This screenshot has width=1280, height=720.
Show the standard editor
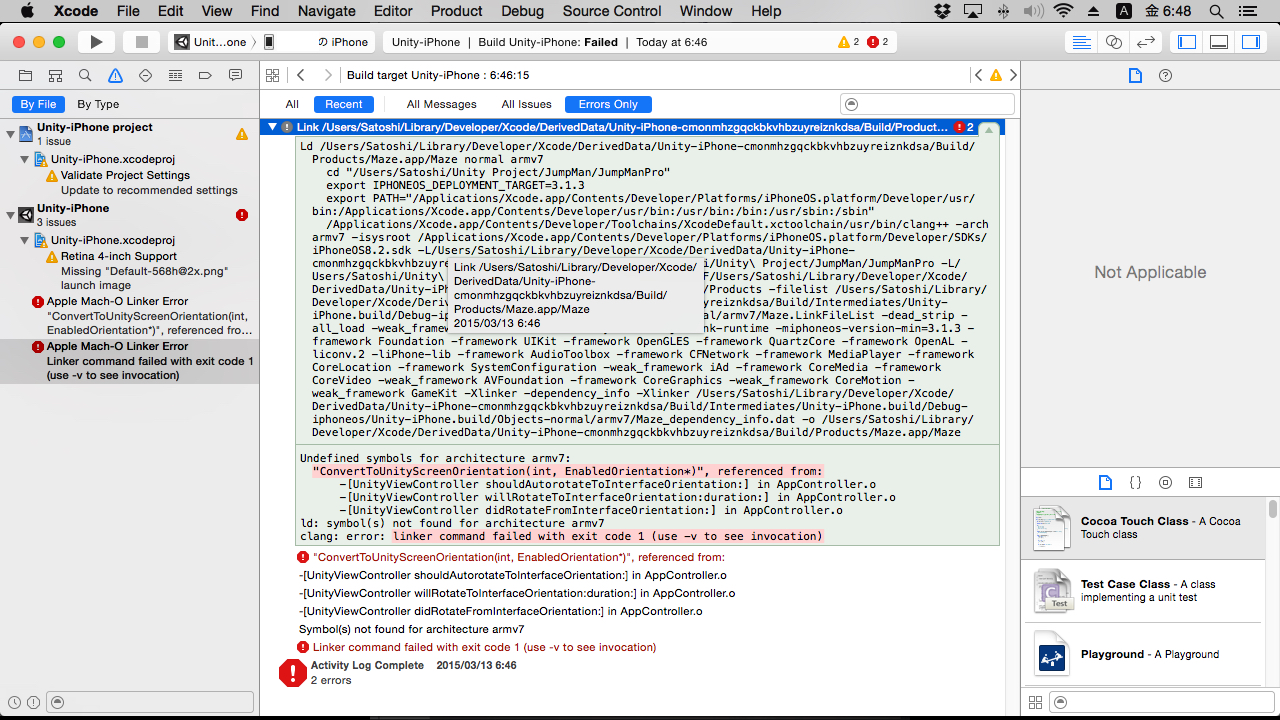coord(1081,42)
